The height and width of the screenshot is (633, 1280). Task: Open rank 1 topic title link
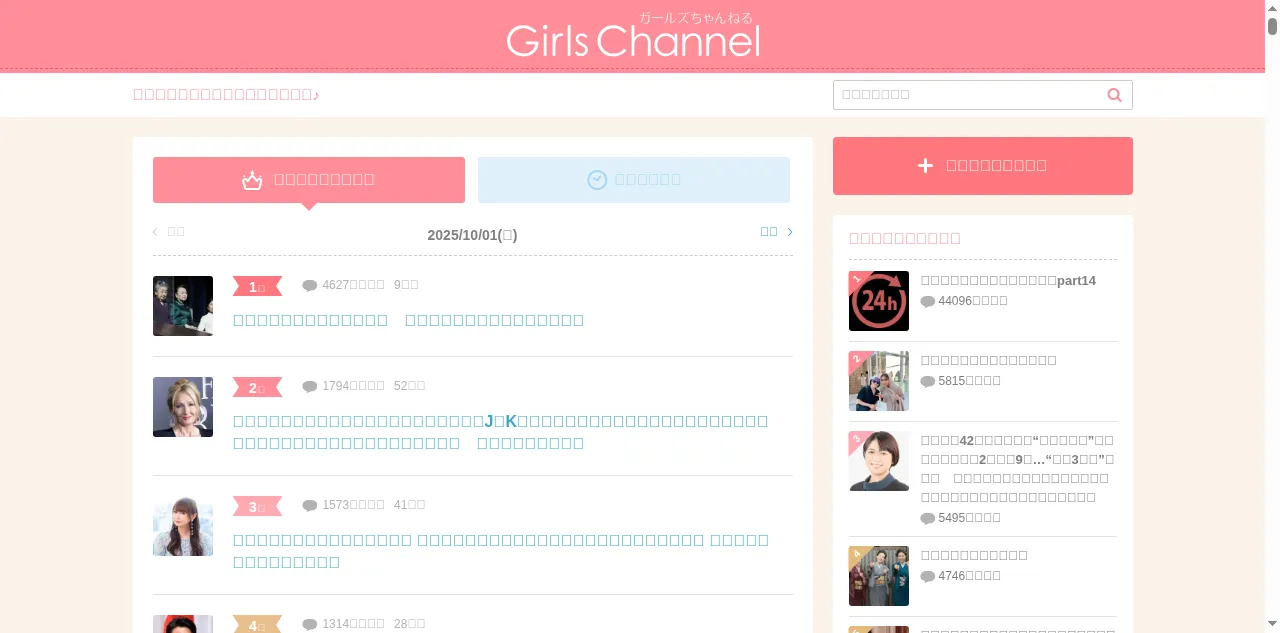click(408, 320)
